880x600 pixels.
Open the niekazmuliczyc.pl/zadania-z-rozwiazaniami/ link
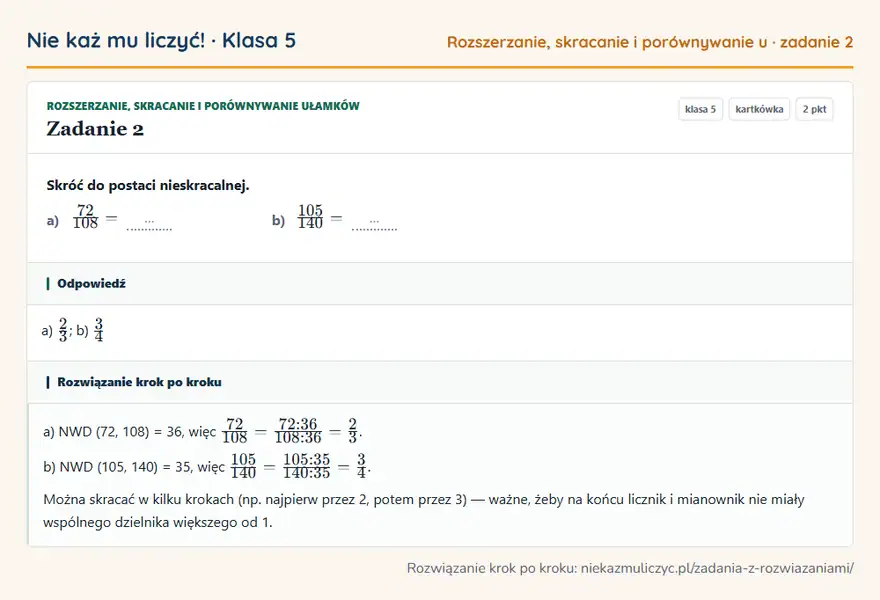tap(717, 568)
